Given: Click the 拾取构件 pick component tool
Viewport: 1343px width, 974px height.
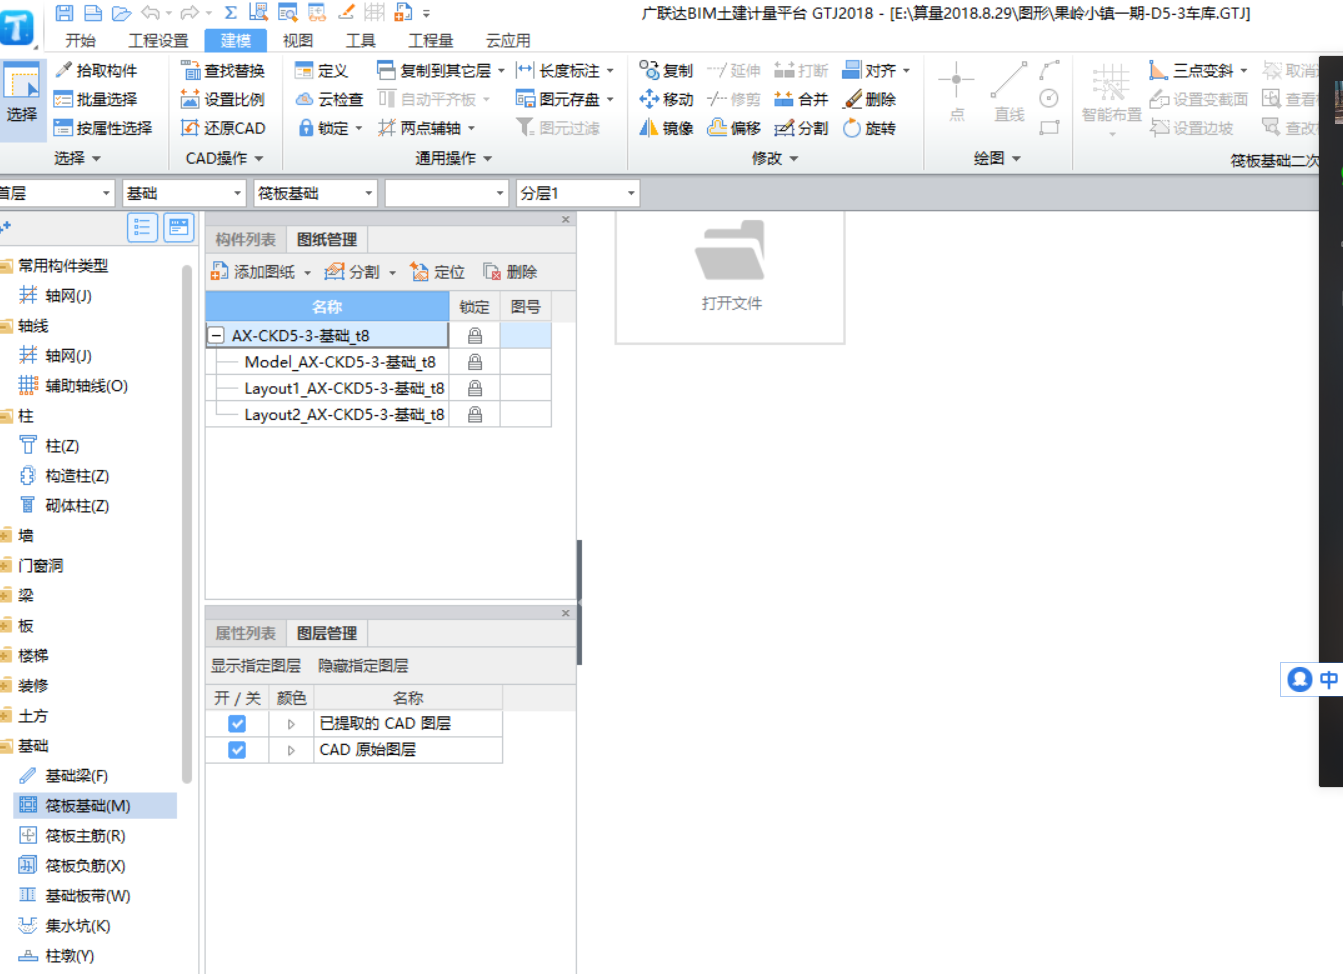Looking at the screenshot, I should coord(96,70).
